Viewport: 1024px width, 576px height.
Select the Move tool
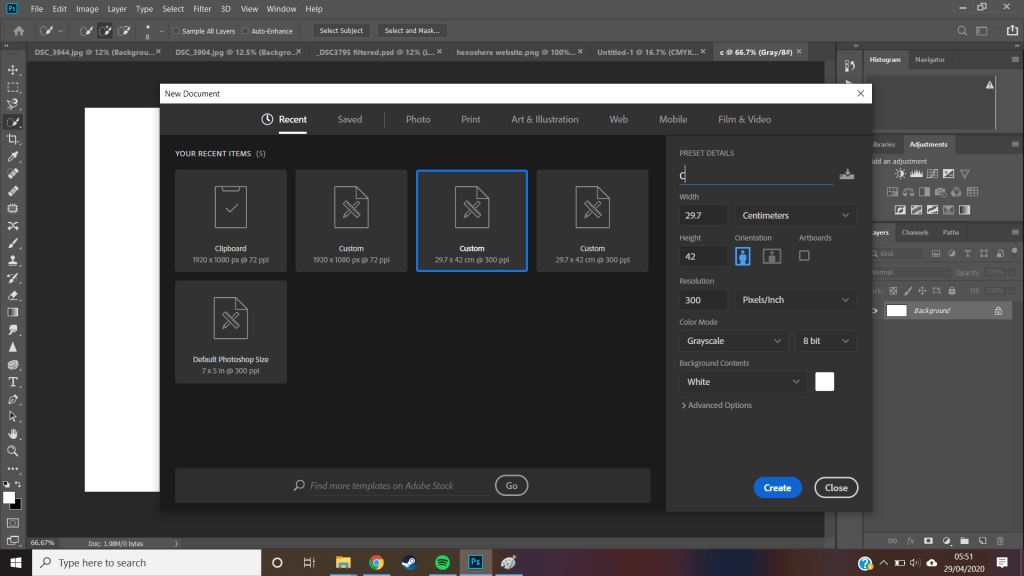point(13,70)
